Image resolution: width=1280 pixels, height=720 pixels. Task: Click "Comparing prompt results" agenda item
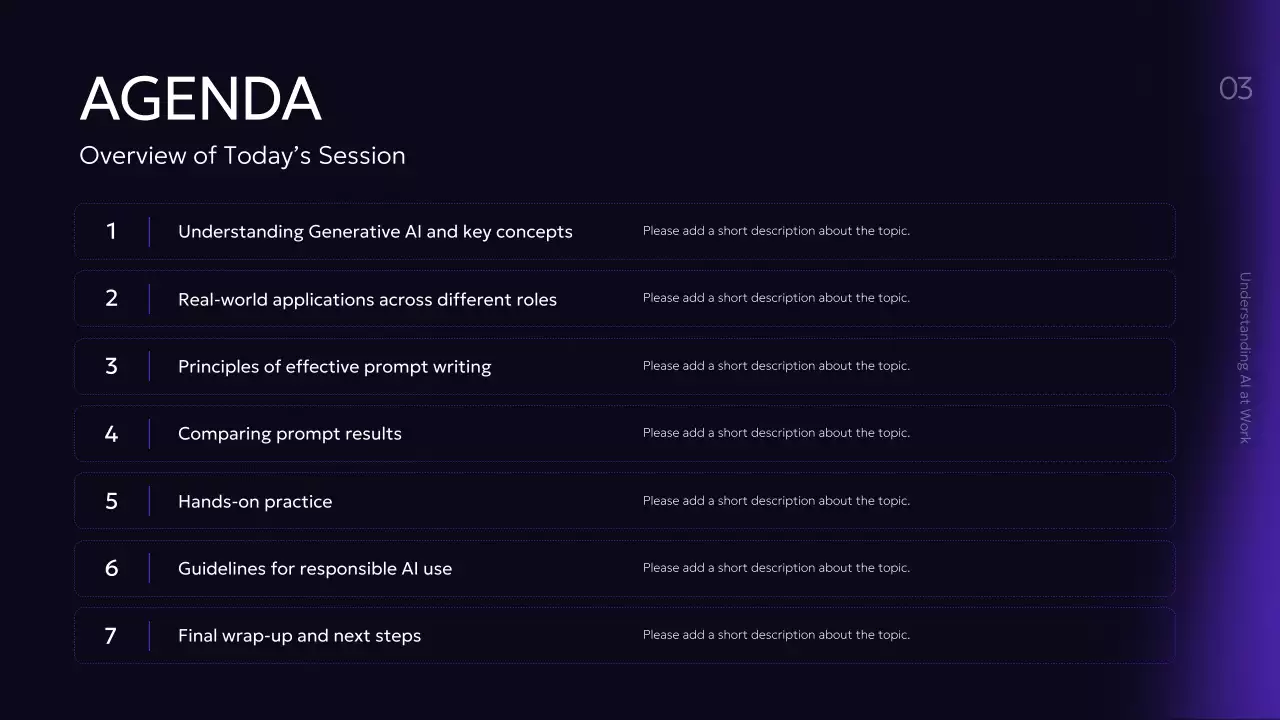coord(290,434)
